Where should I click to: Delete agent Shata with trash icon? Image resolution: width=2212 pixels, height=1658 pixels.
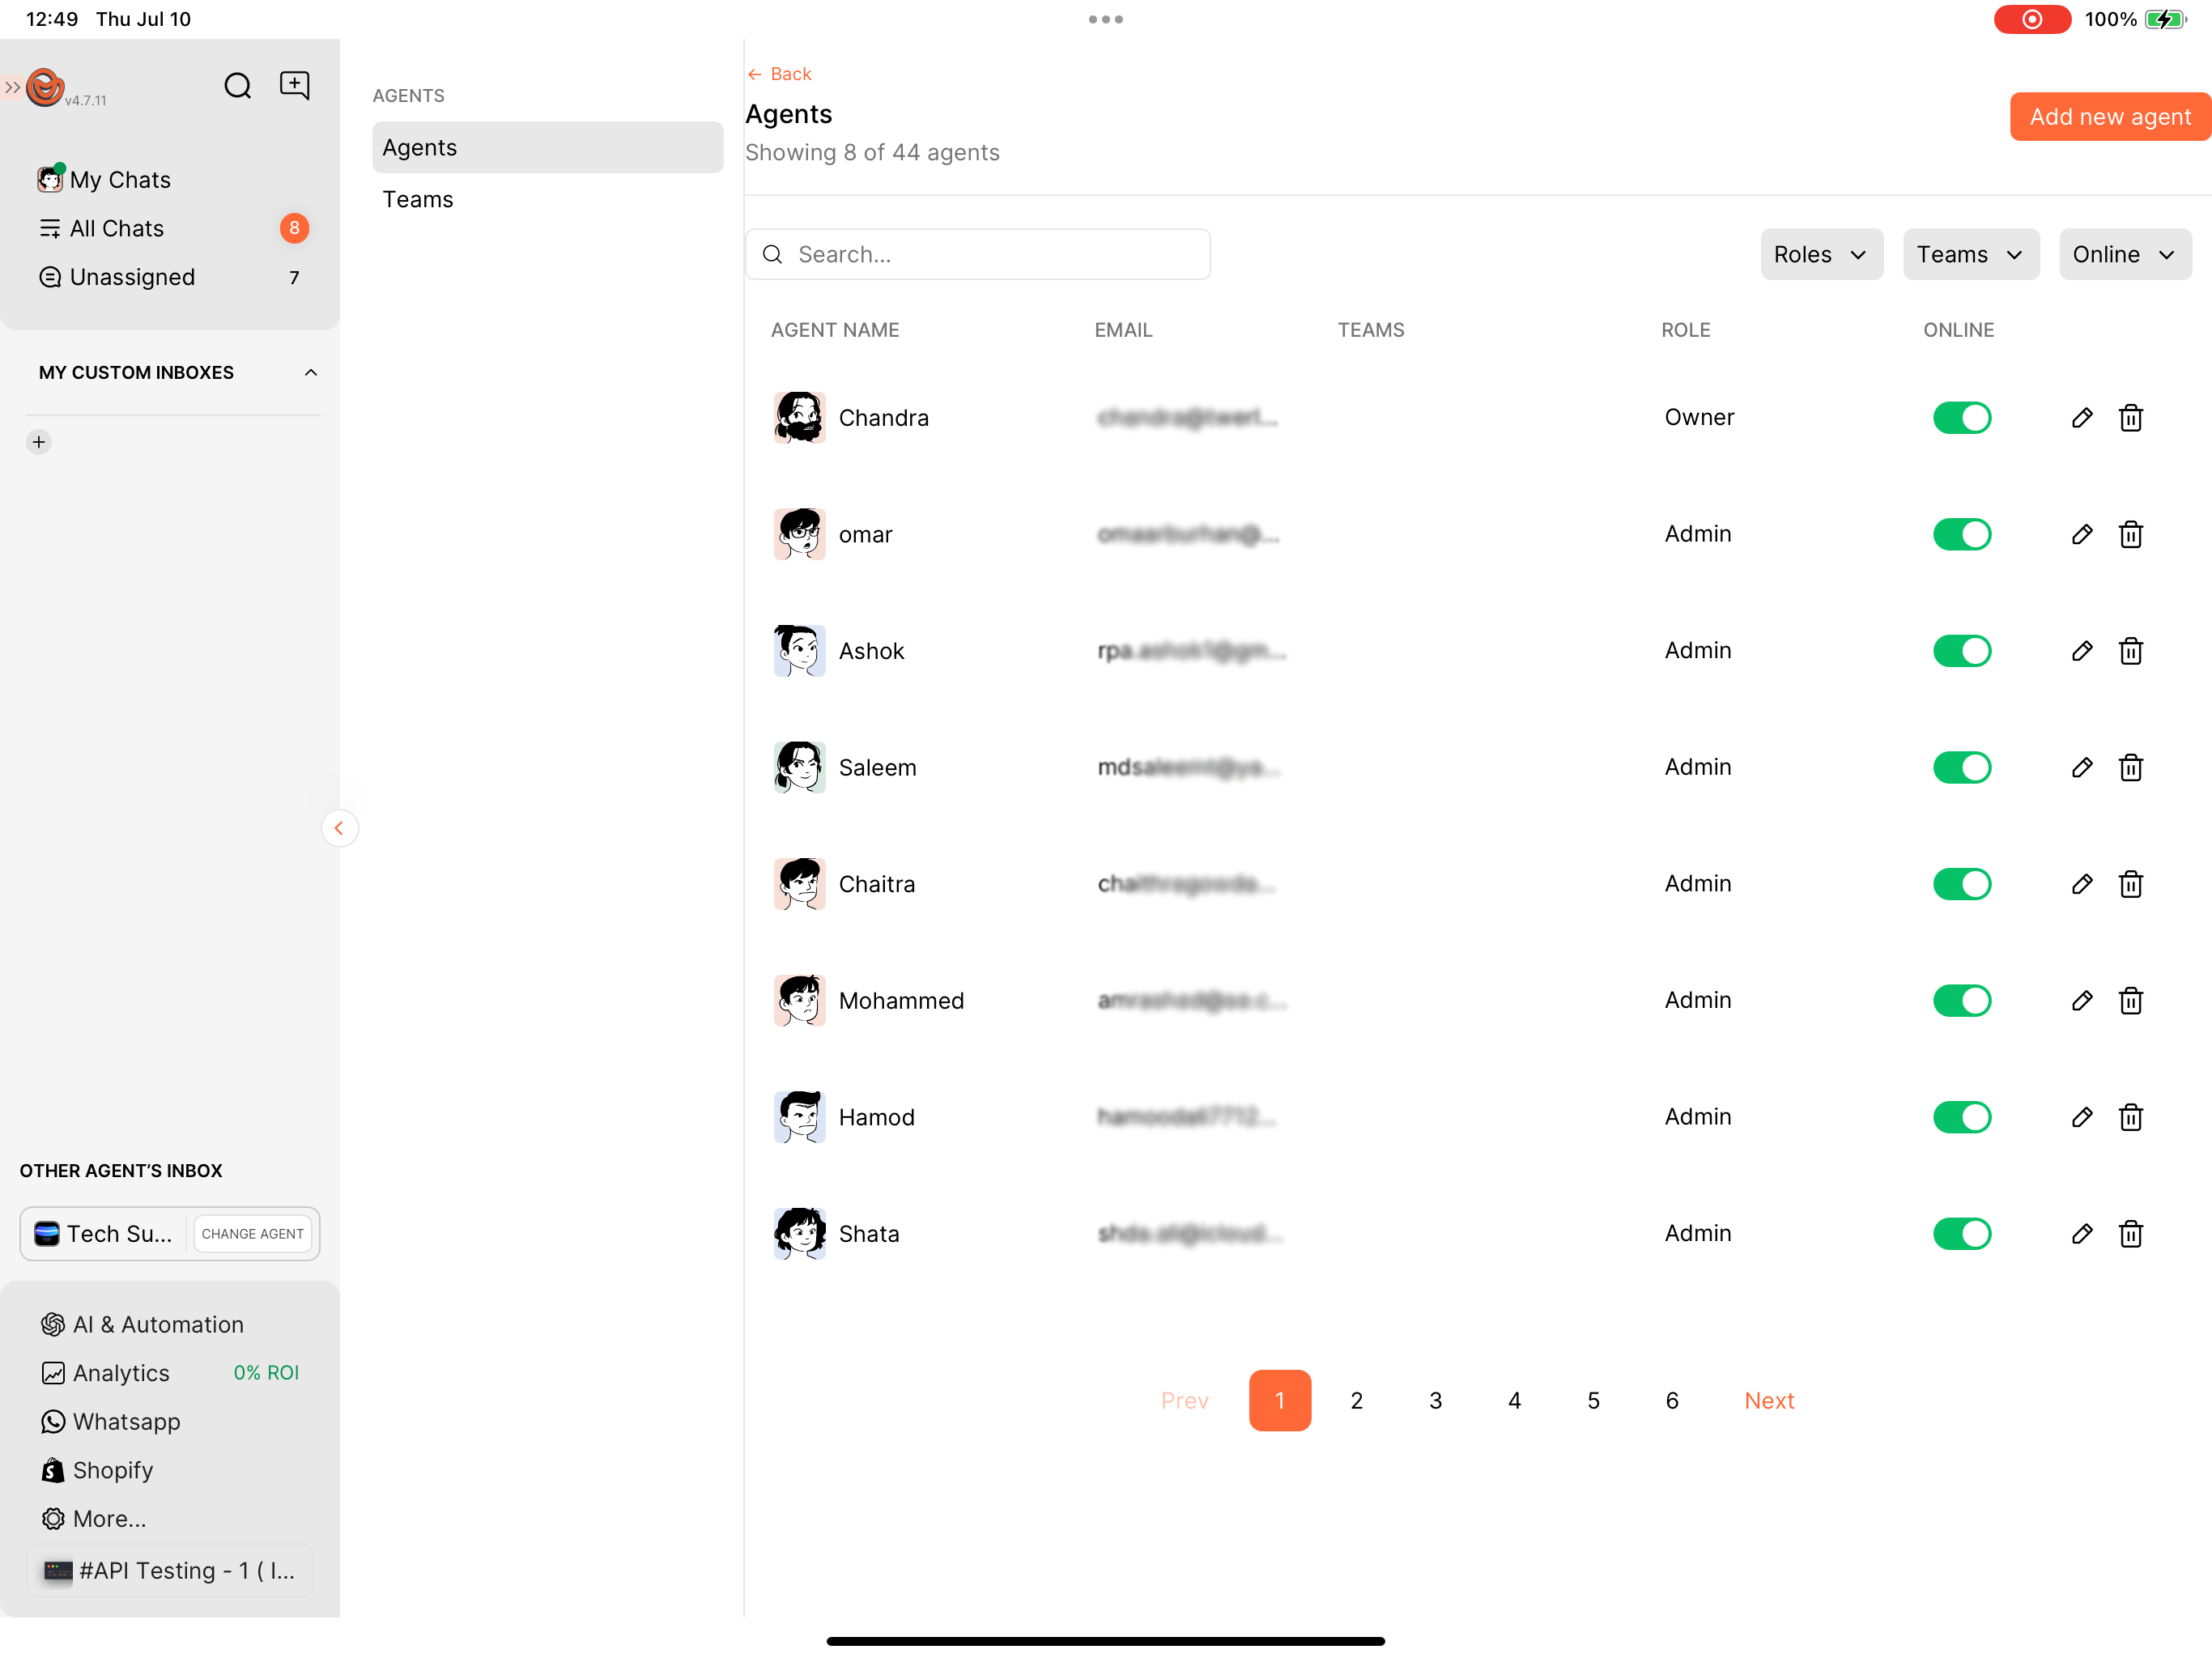coord(2130,1233)
